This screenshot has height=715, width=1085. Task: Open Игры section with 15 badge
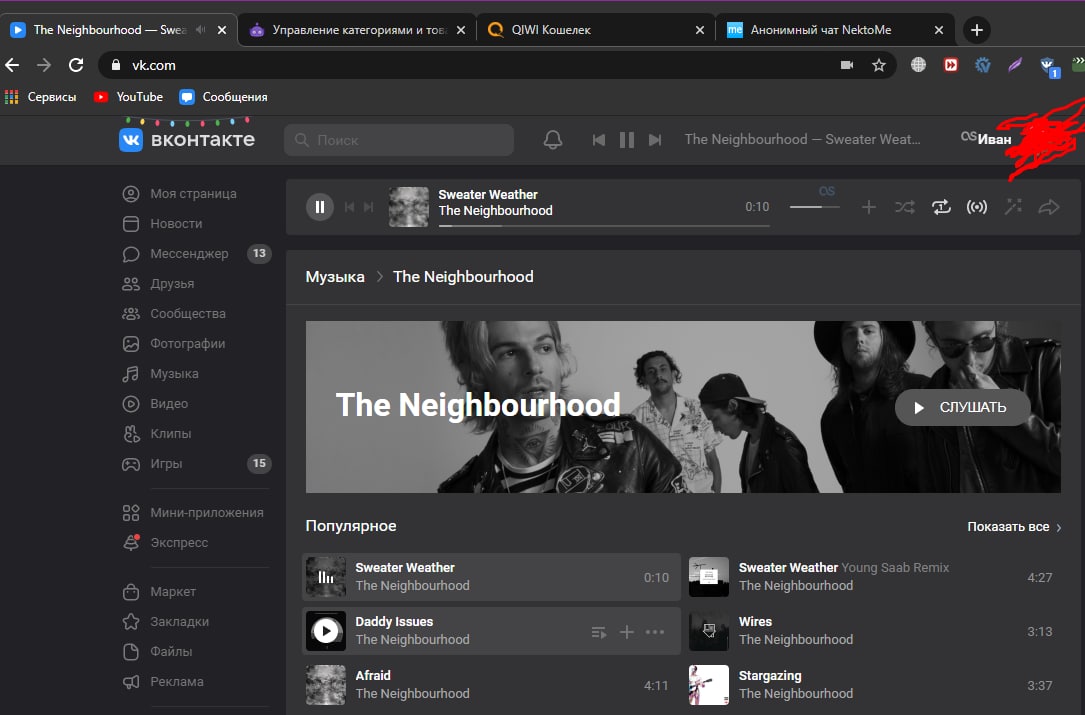[x=197, y=464]
